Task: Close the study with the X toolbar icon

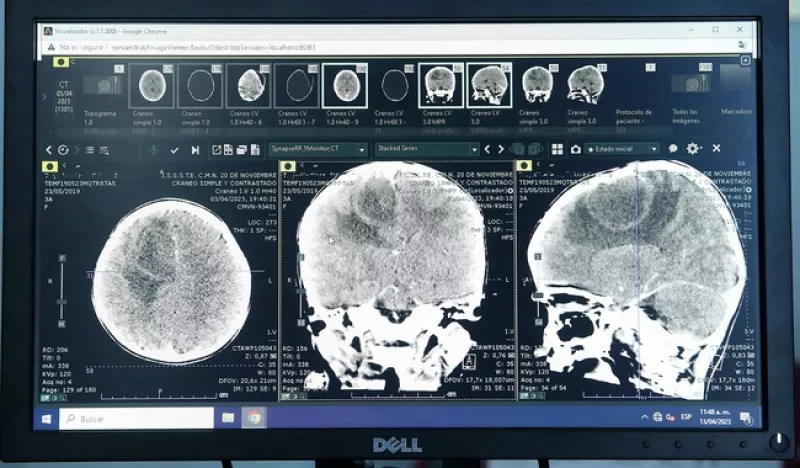Action: tap(716, 149)
